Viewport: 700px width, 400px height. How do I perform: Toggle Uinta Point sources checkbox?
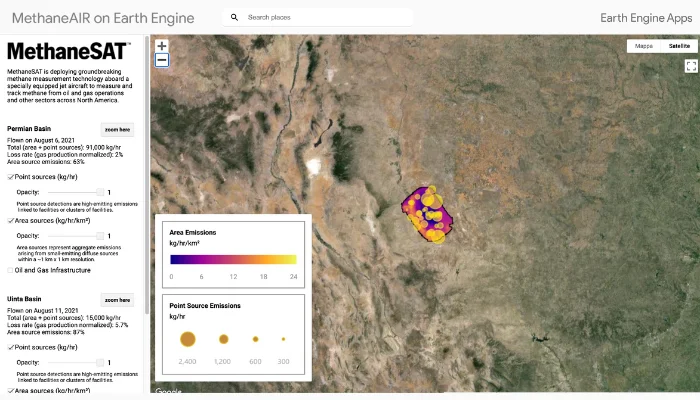[x=11, y=347]
